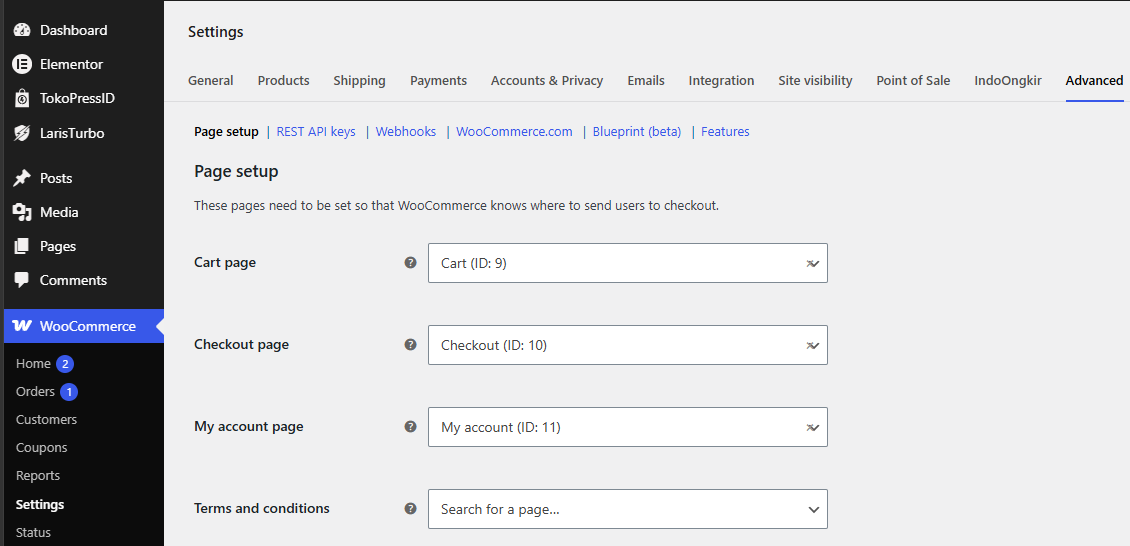This screenshot has height=546, width=1130.
Task: Click the LarisTurbo icon
Action: tap(22, 133)
